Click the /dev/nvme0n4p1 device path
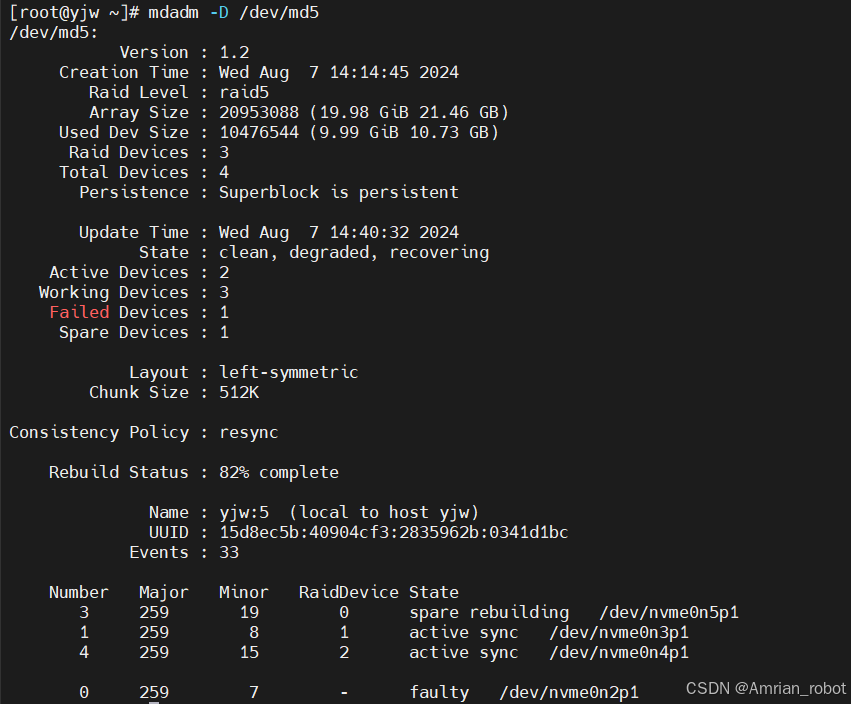This screenshot has height=704, width=851. click(619, 653)
